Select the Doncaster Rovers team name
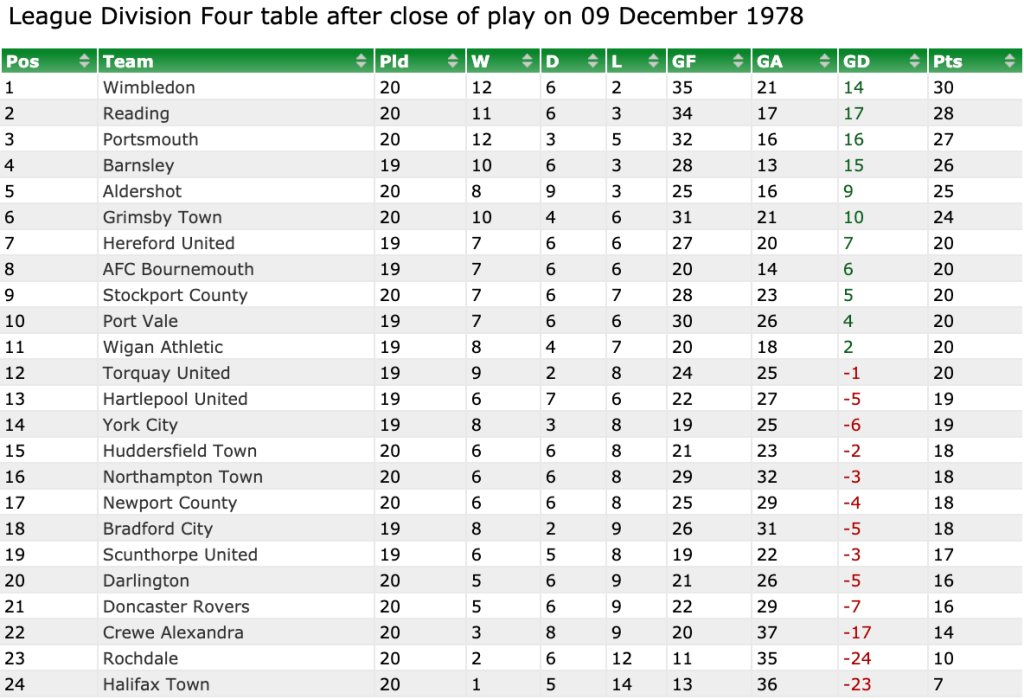Image resolution: width=1024 pixels, height=699 pixels. coord(176,608)
